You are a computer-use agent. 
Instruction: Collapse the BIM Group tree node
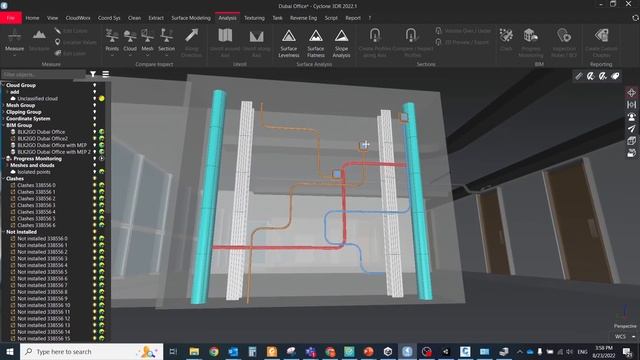tap(3, 125)
